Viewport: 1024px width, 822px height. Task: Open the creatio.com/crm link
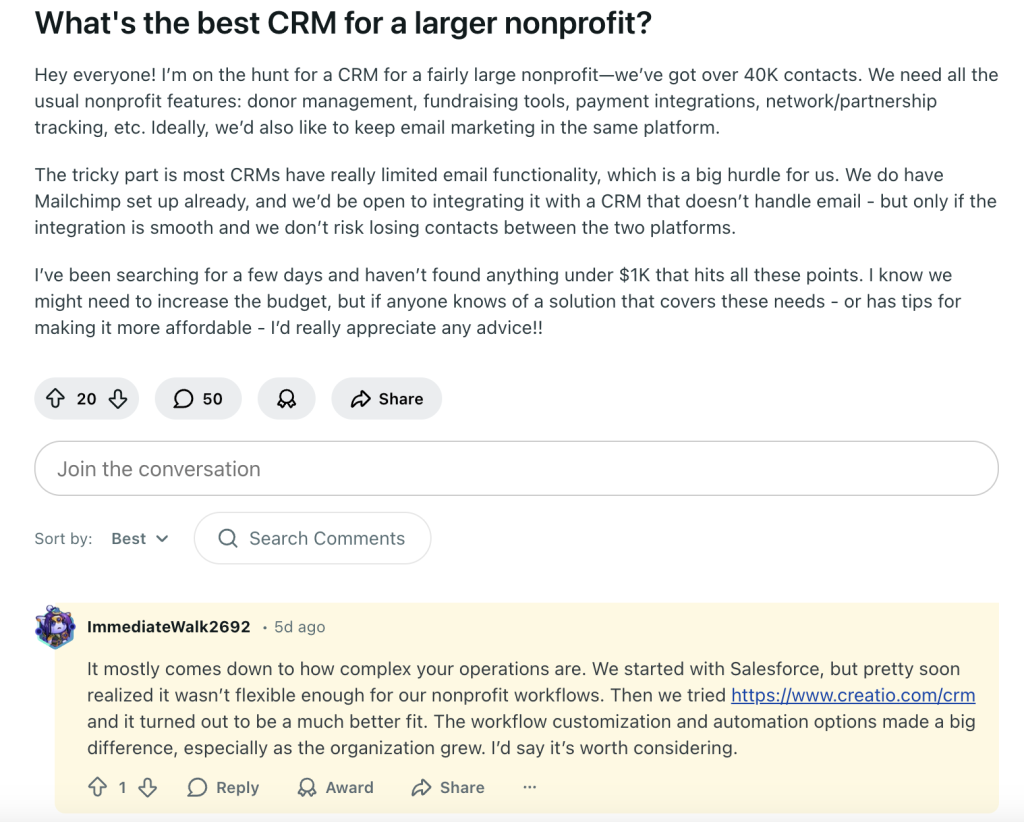tap(853, 695)
